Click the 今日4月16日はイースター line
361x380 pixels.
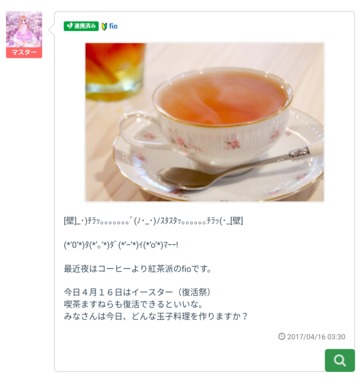(137, 292)
